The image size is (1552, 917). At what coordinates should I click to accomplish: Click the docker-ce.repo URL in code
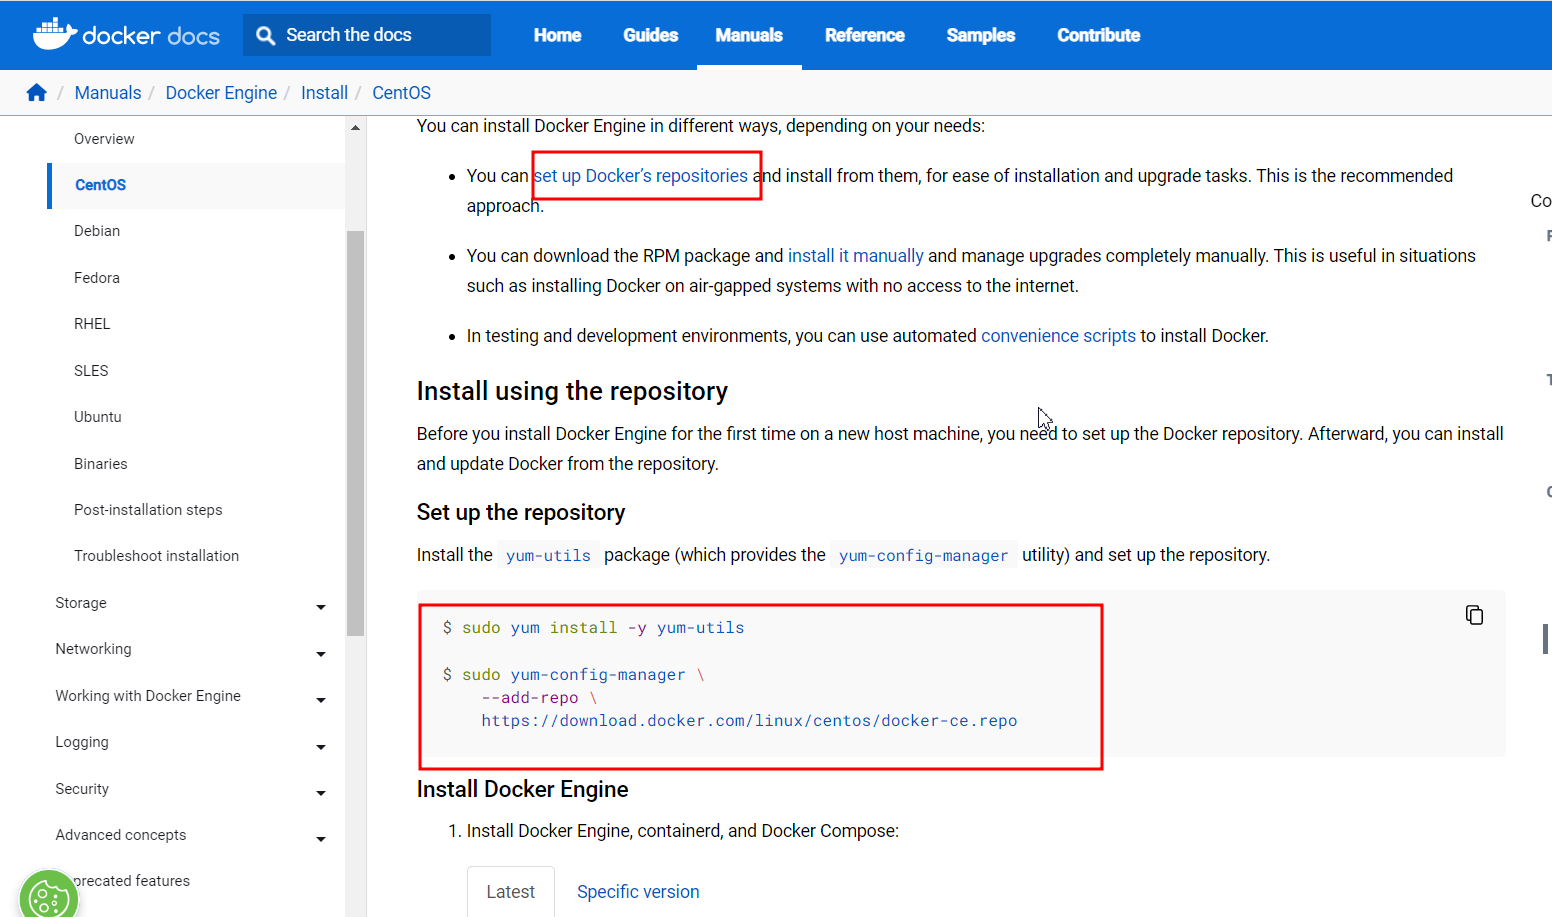coord(749,721)
